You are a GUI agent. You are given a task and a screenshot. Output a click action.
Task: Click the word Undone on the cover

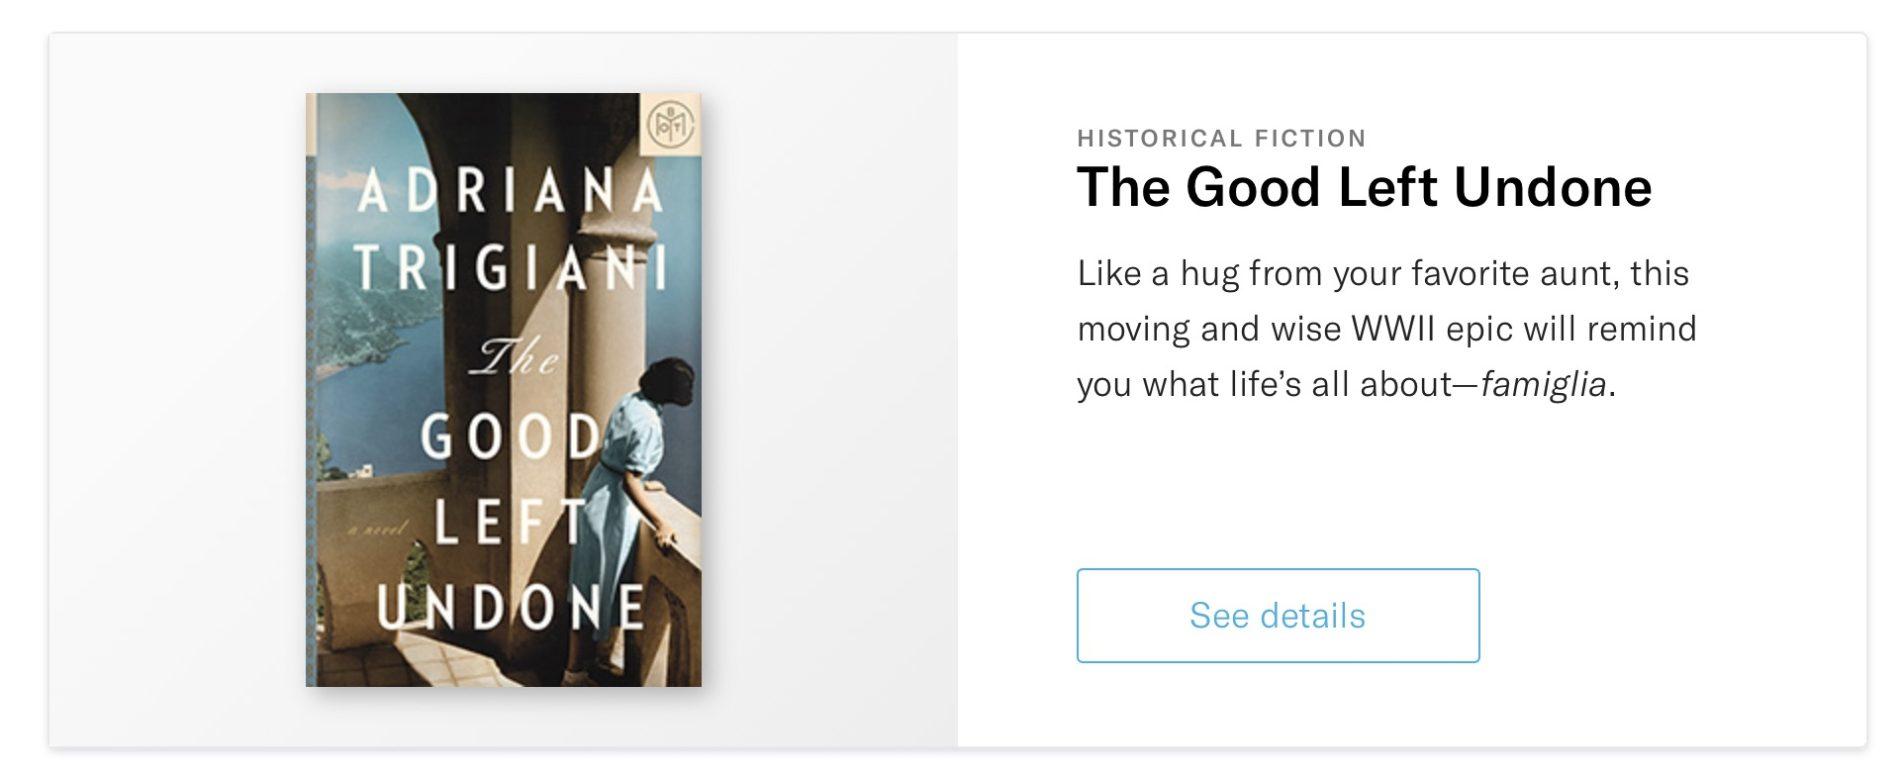point(510,606)
